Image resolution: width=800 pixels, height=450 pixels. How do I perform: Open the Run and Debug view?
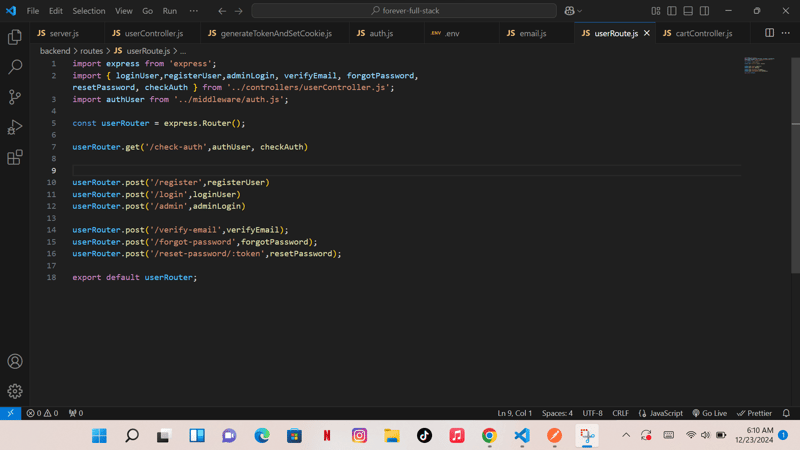coord(15,127)
